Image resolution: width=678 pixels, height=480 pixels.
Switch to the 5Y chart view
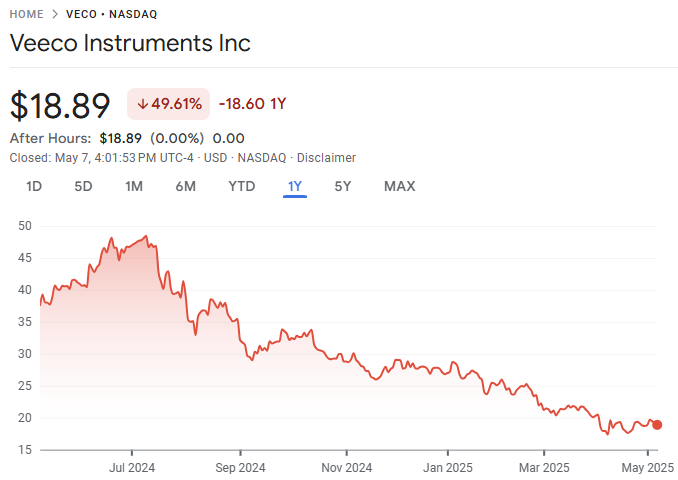(x=343, y=186)
